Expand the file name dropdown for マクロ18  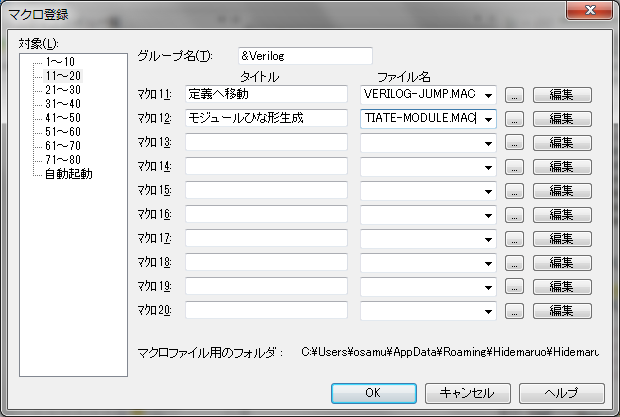pyautogui.click(x=488, y=262)
